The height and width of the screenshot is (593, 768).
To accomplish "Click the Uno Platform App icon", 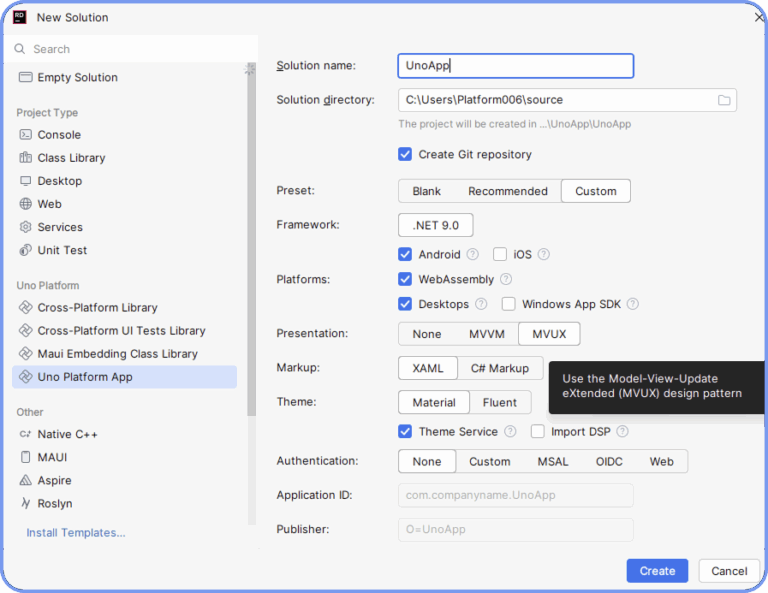I will click(x=25, y=377).
